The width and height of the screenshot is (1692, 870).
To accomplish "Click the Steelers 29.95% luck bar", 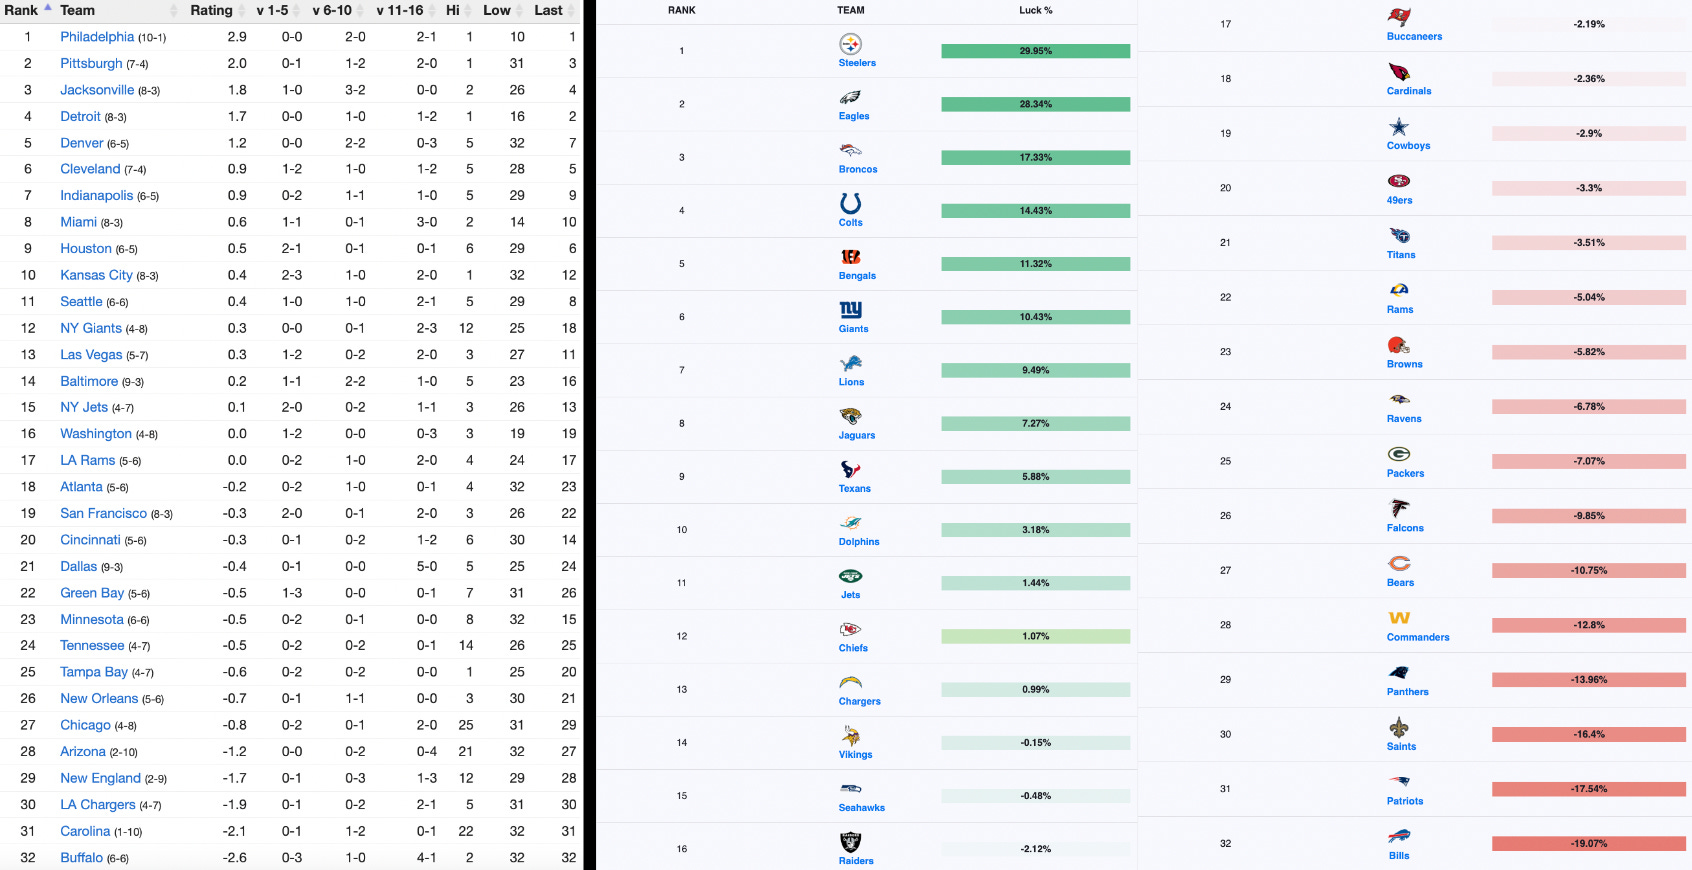I will 1035,51.
